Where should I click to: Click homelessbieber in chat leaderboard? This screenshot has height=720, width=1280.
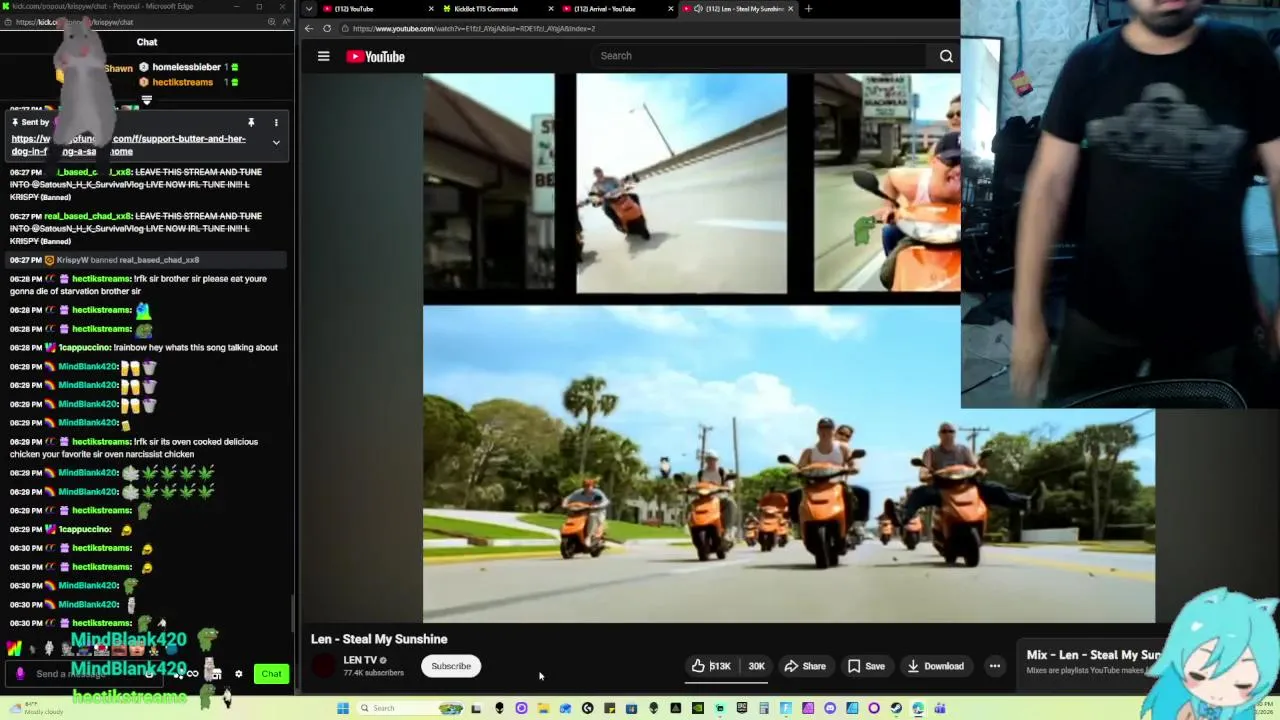pos(186,67)
